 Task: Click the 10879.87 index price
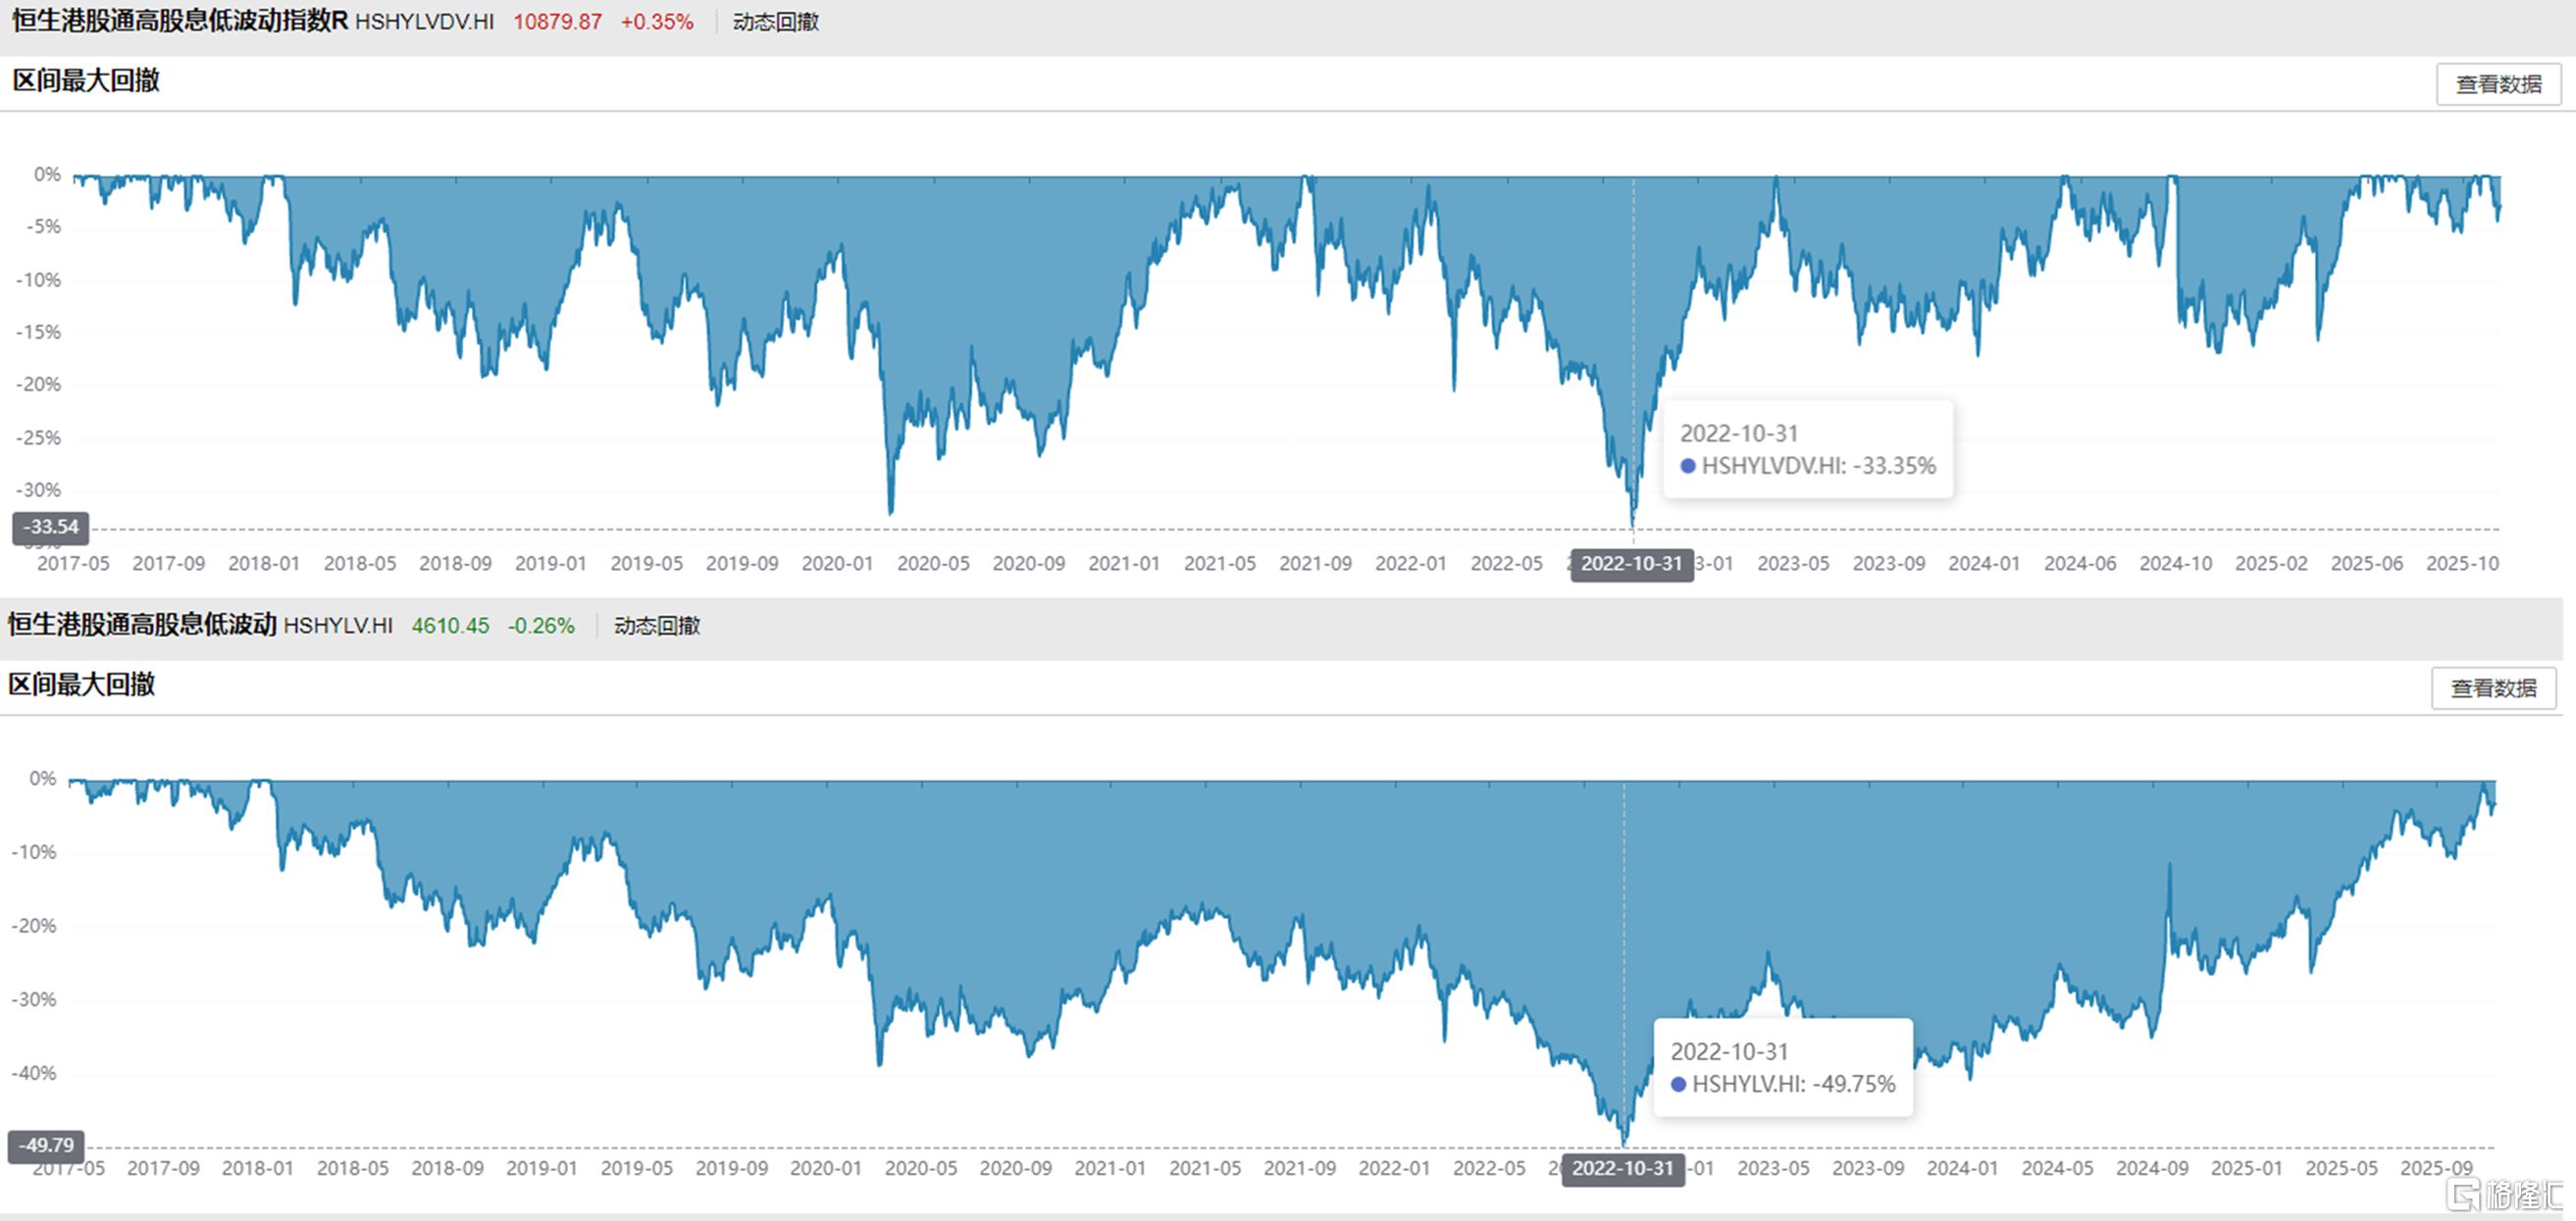click(x=557, y=22)
